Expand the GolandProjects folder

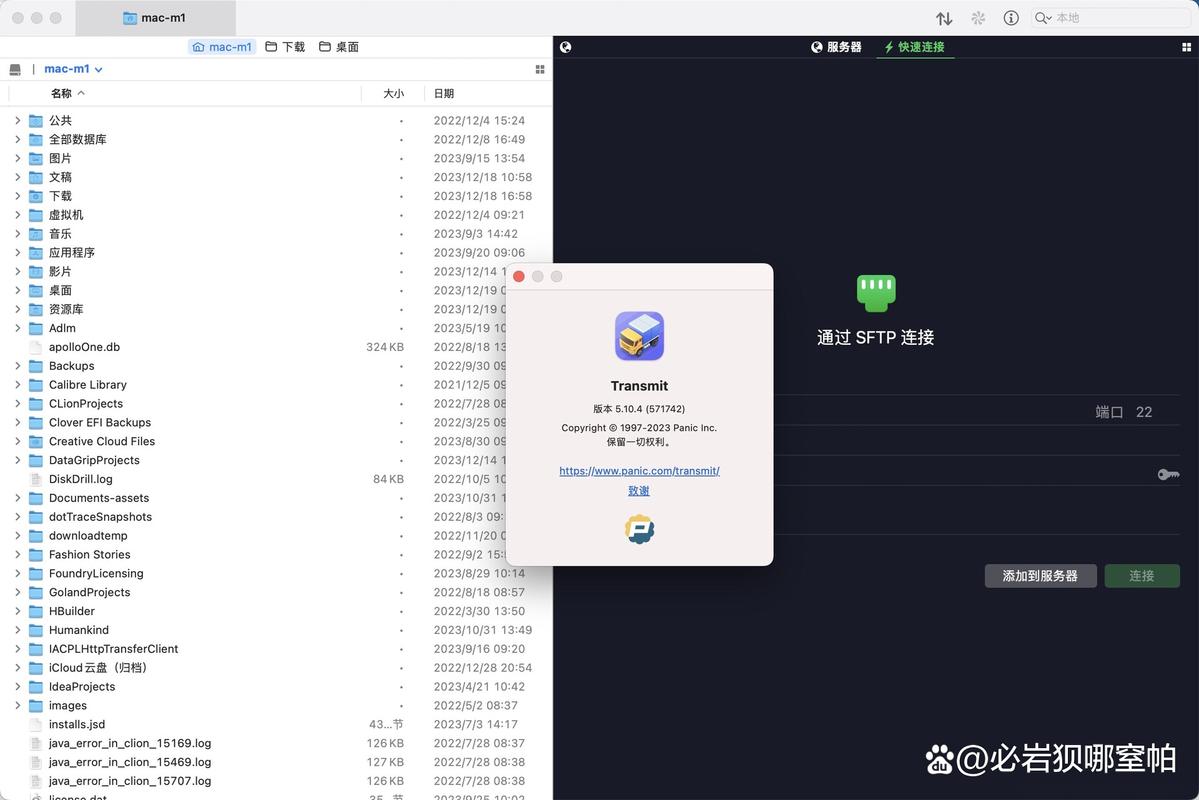pos(18,592)
